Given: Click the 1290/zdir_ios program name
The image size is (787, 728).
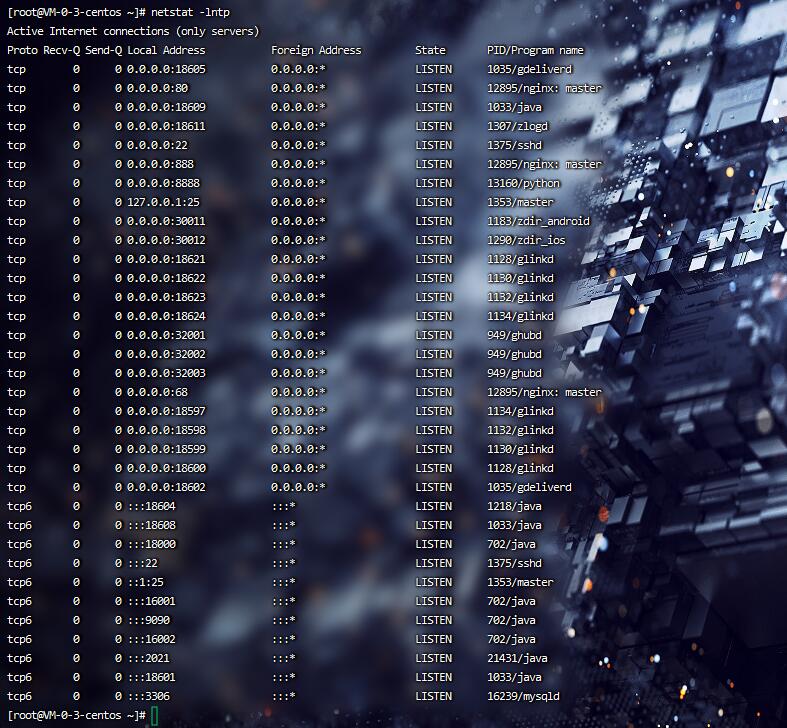Looking at the screenshot, I should point(526,240).
